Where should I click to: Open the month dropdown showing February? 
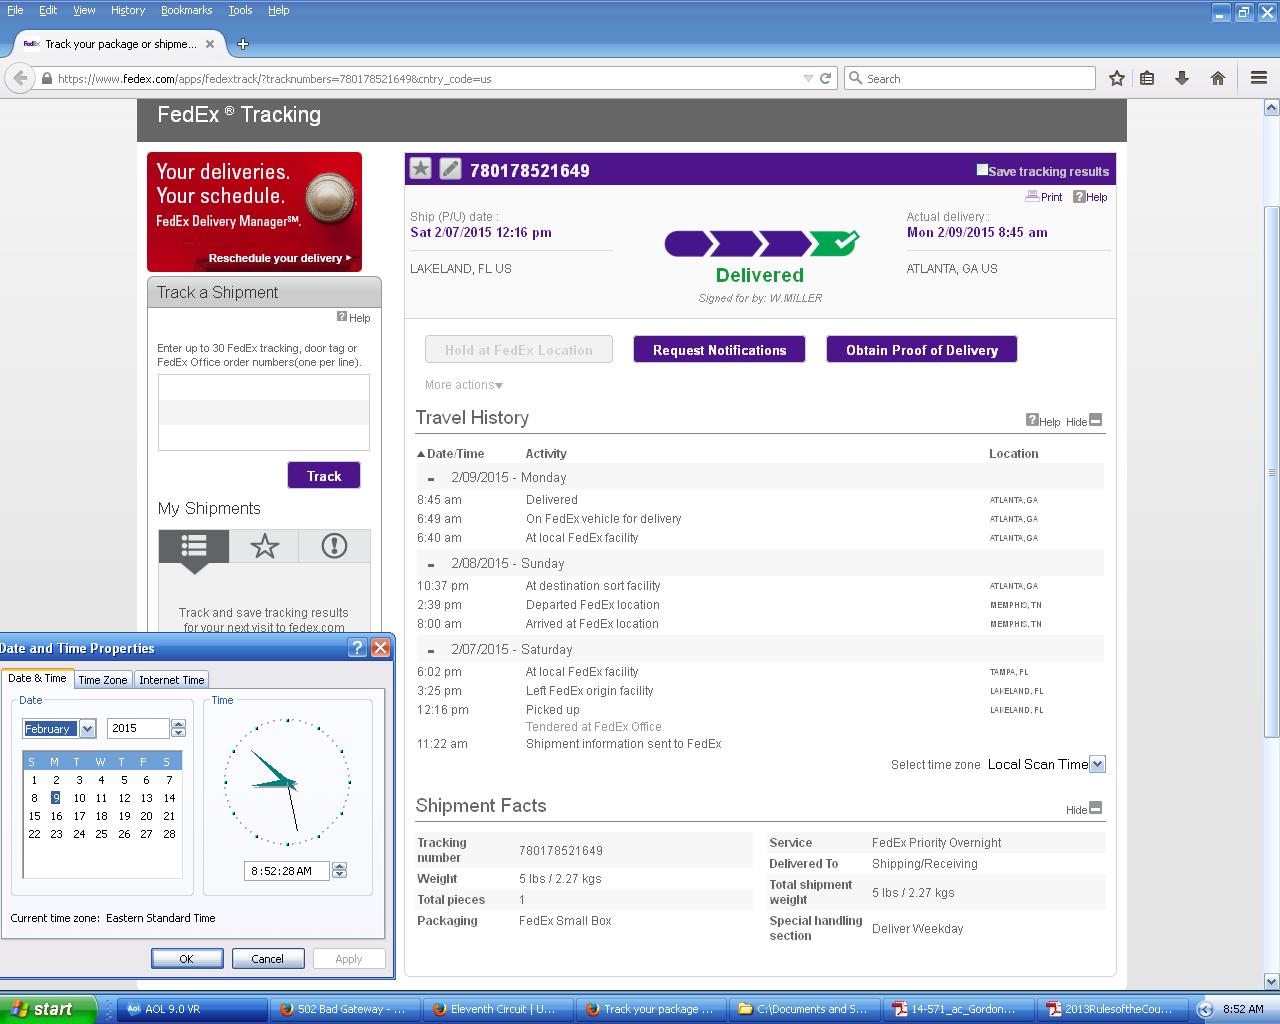87,729
